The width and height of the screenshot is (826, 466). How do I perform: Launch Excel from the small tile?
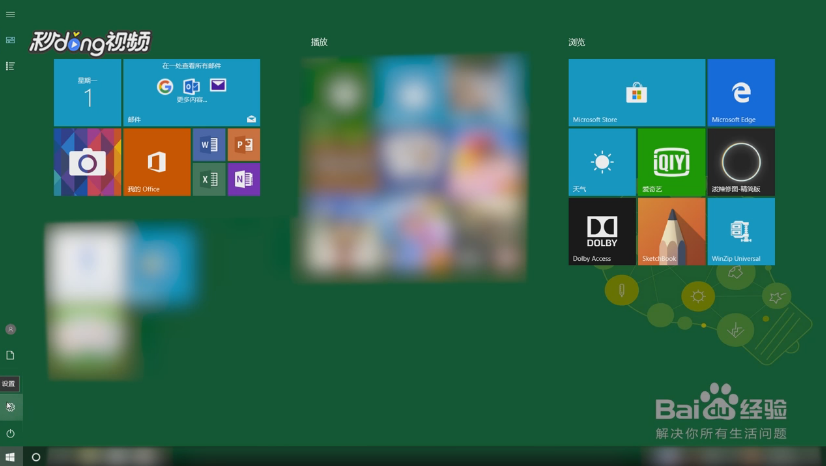pos(209,180)
